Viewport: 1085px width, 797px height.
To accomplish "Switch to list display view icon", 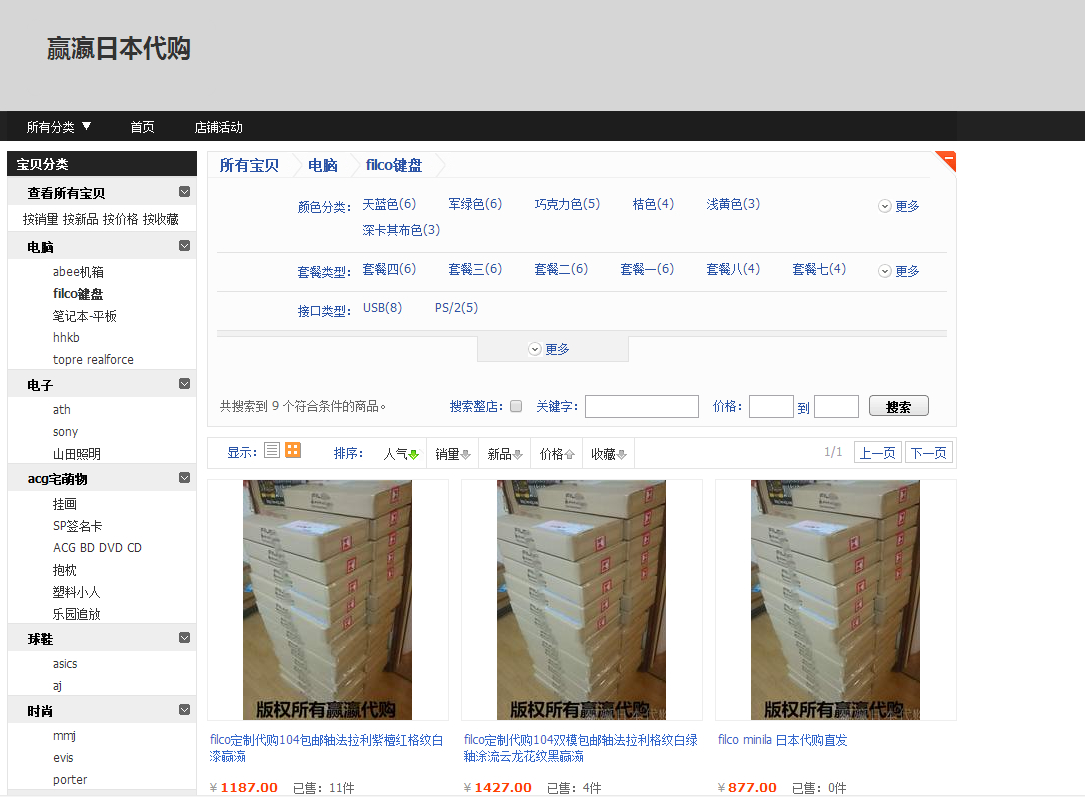I will pyautogui.click(x=272, y=450).
